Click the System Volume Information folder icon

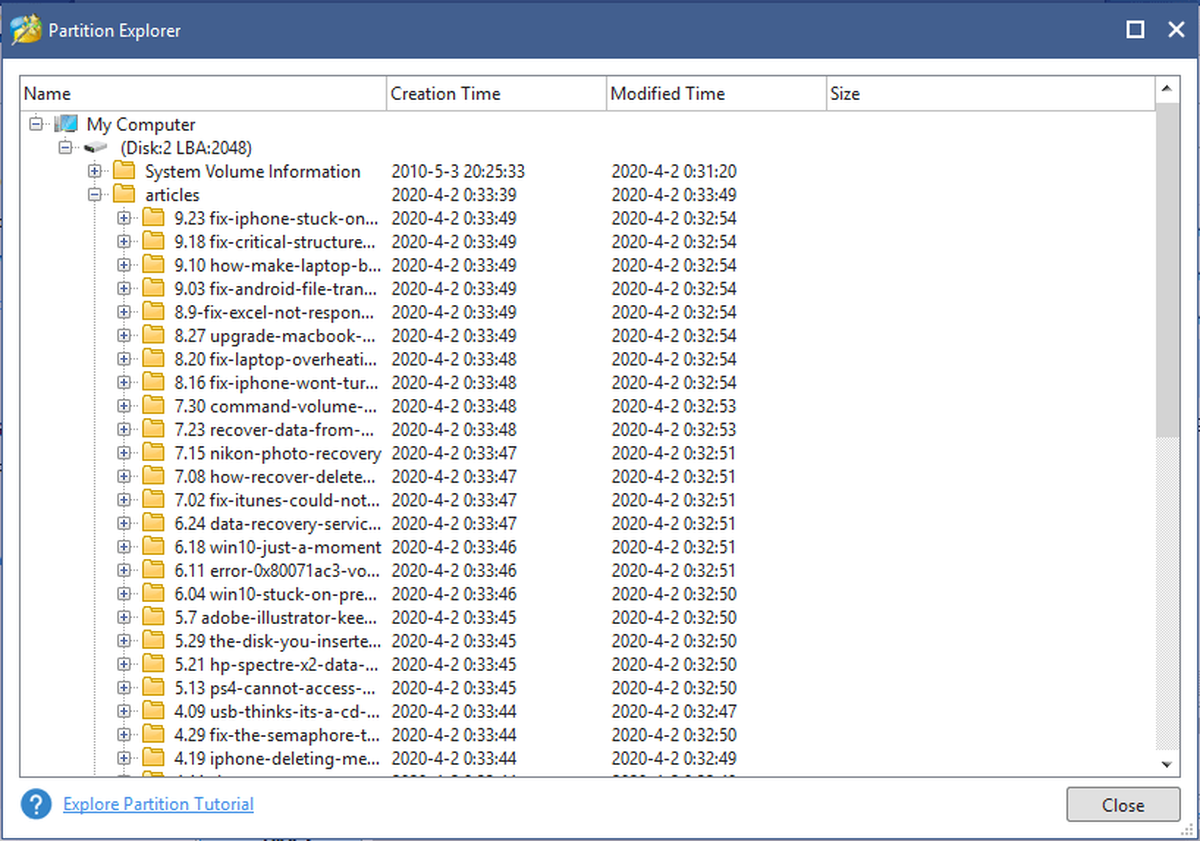124,171
